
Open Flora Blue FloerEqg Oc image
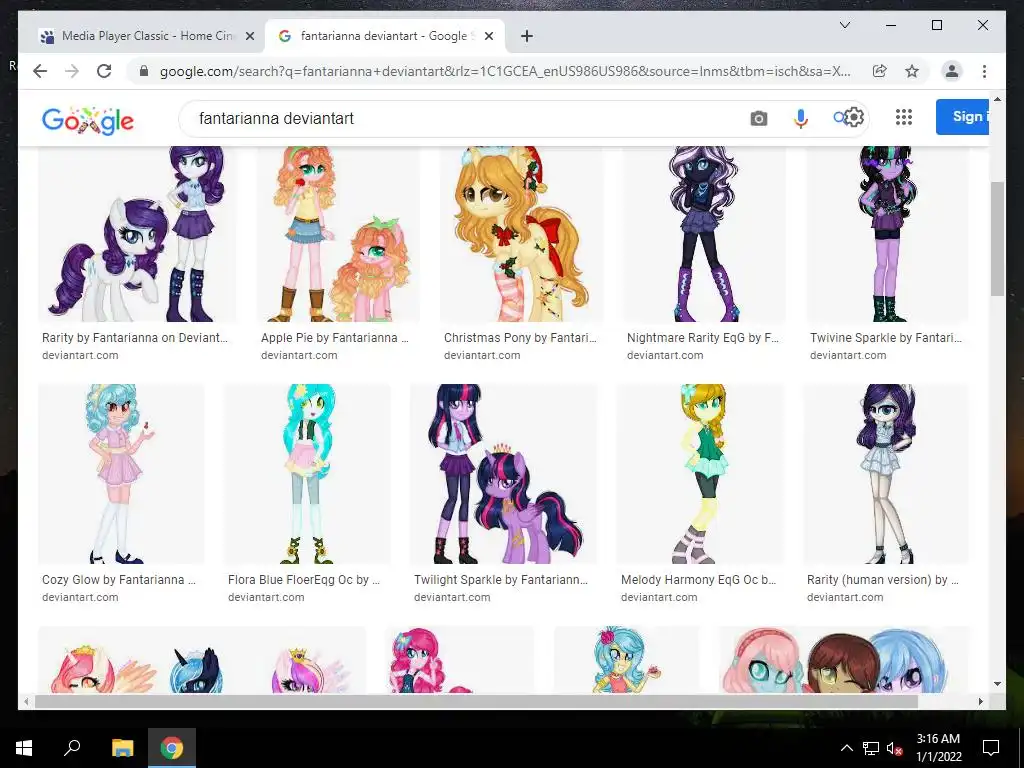(x=307, y=474)
